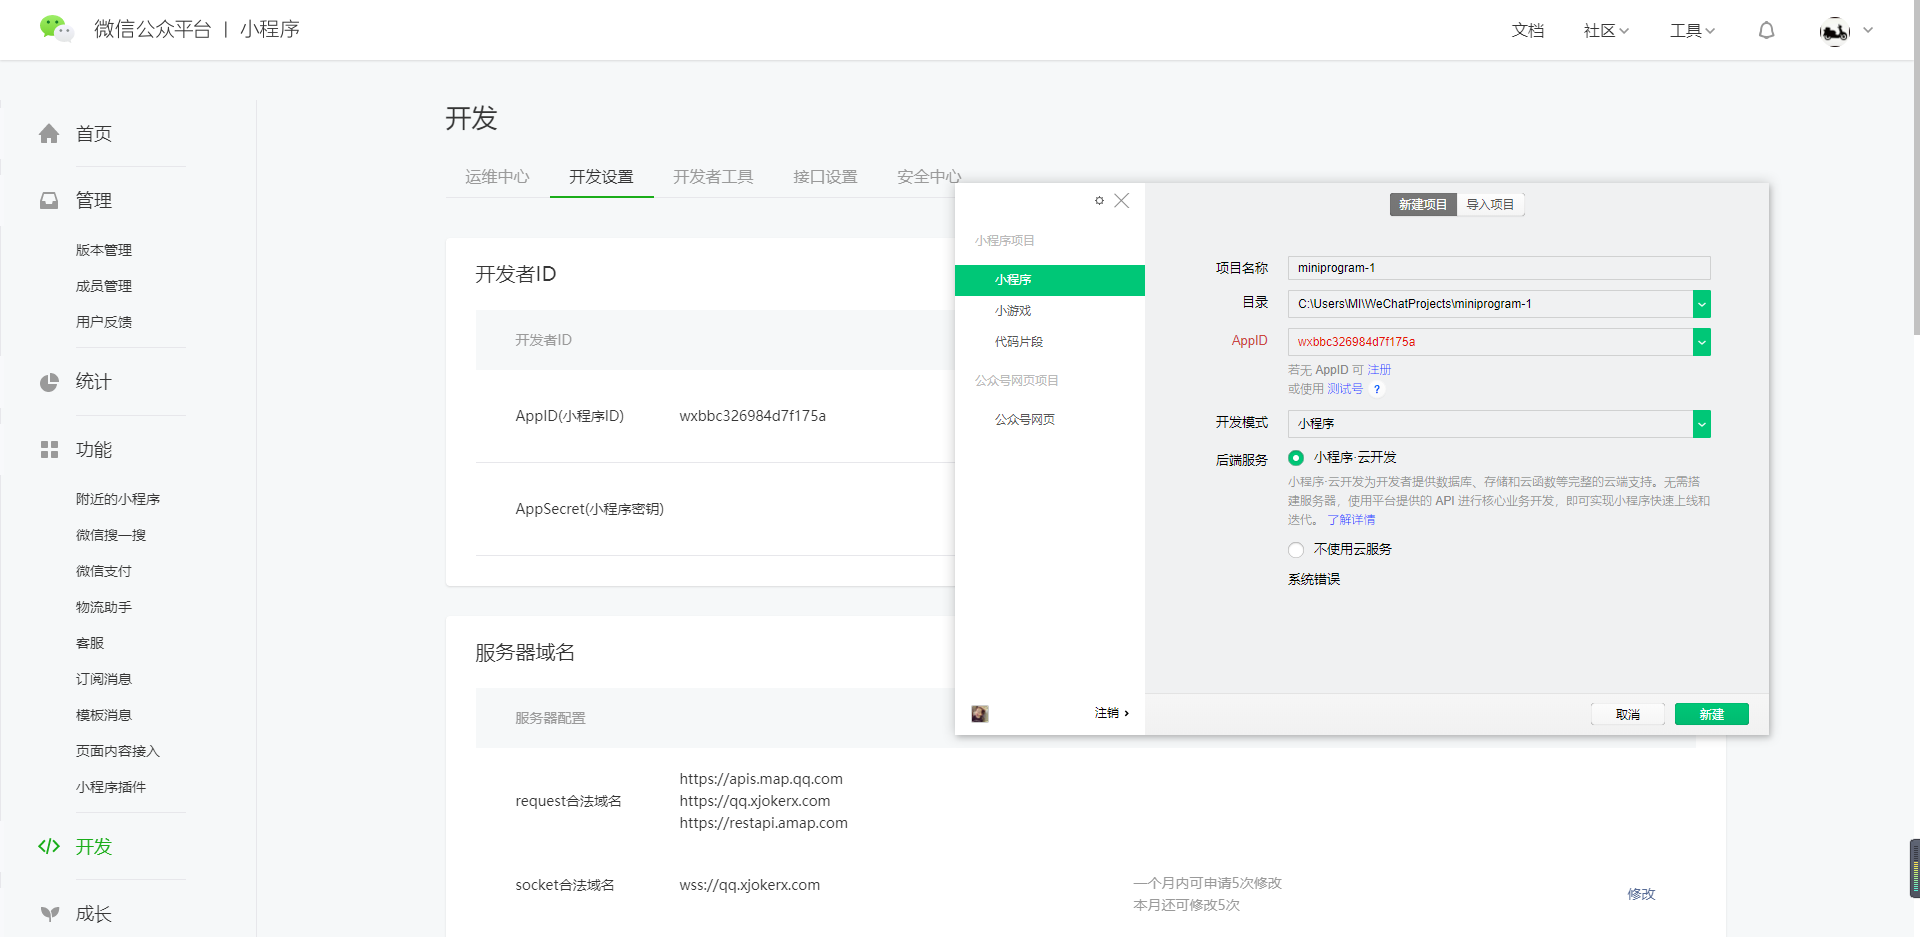Expand the account dropdown chevron
Image resolution: width=1920 pixels, height=937 pixels.
(1868, 31)
